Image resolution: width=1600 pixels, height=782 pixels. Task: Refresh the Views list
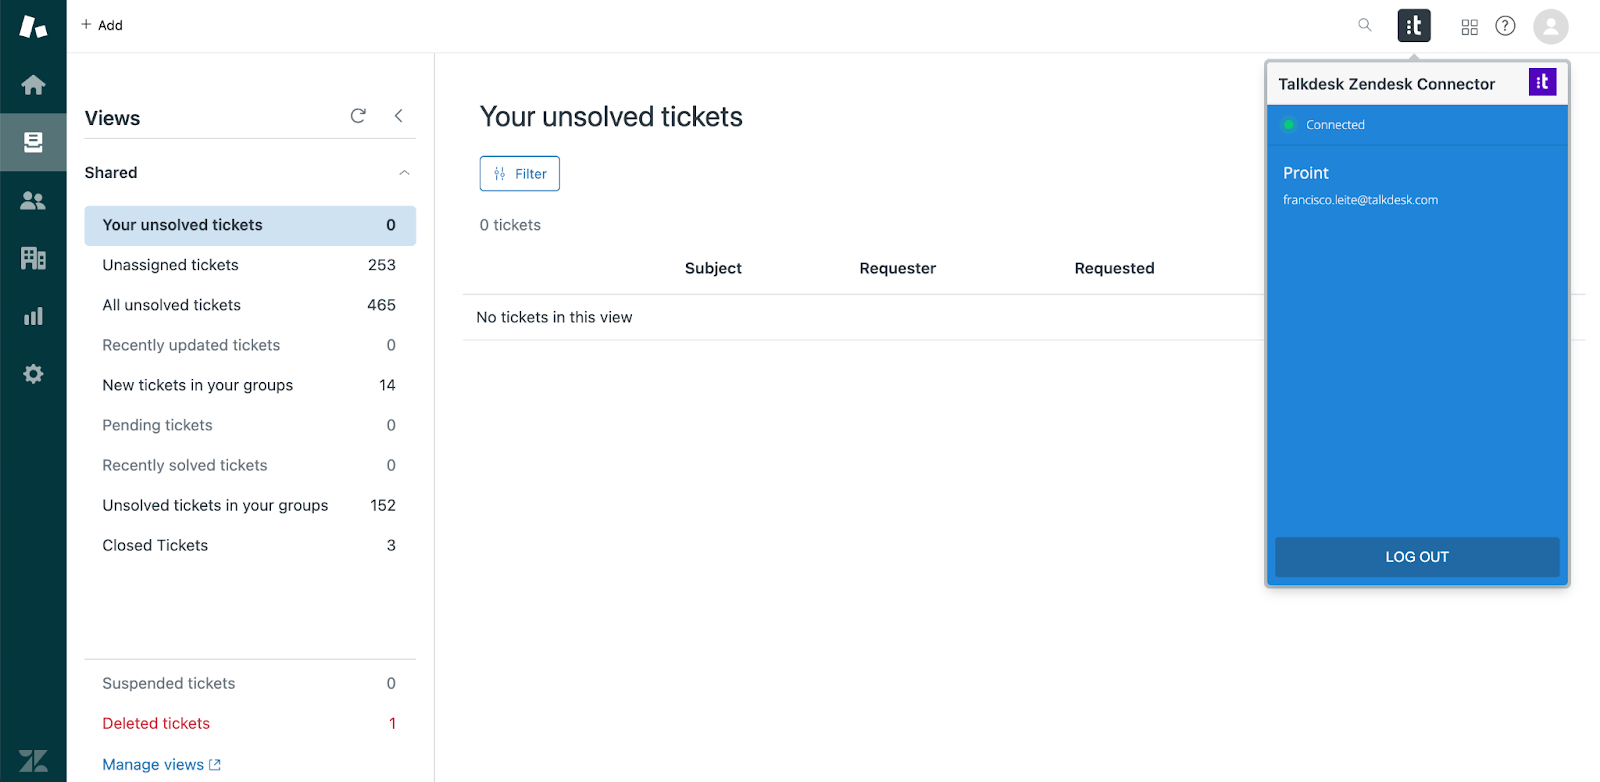(x=358, y=116)
